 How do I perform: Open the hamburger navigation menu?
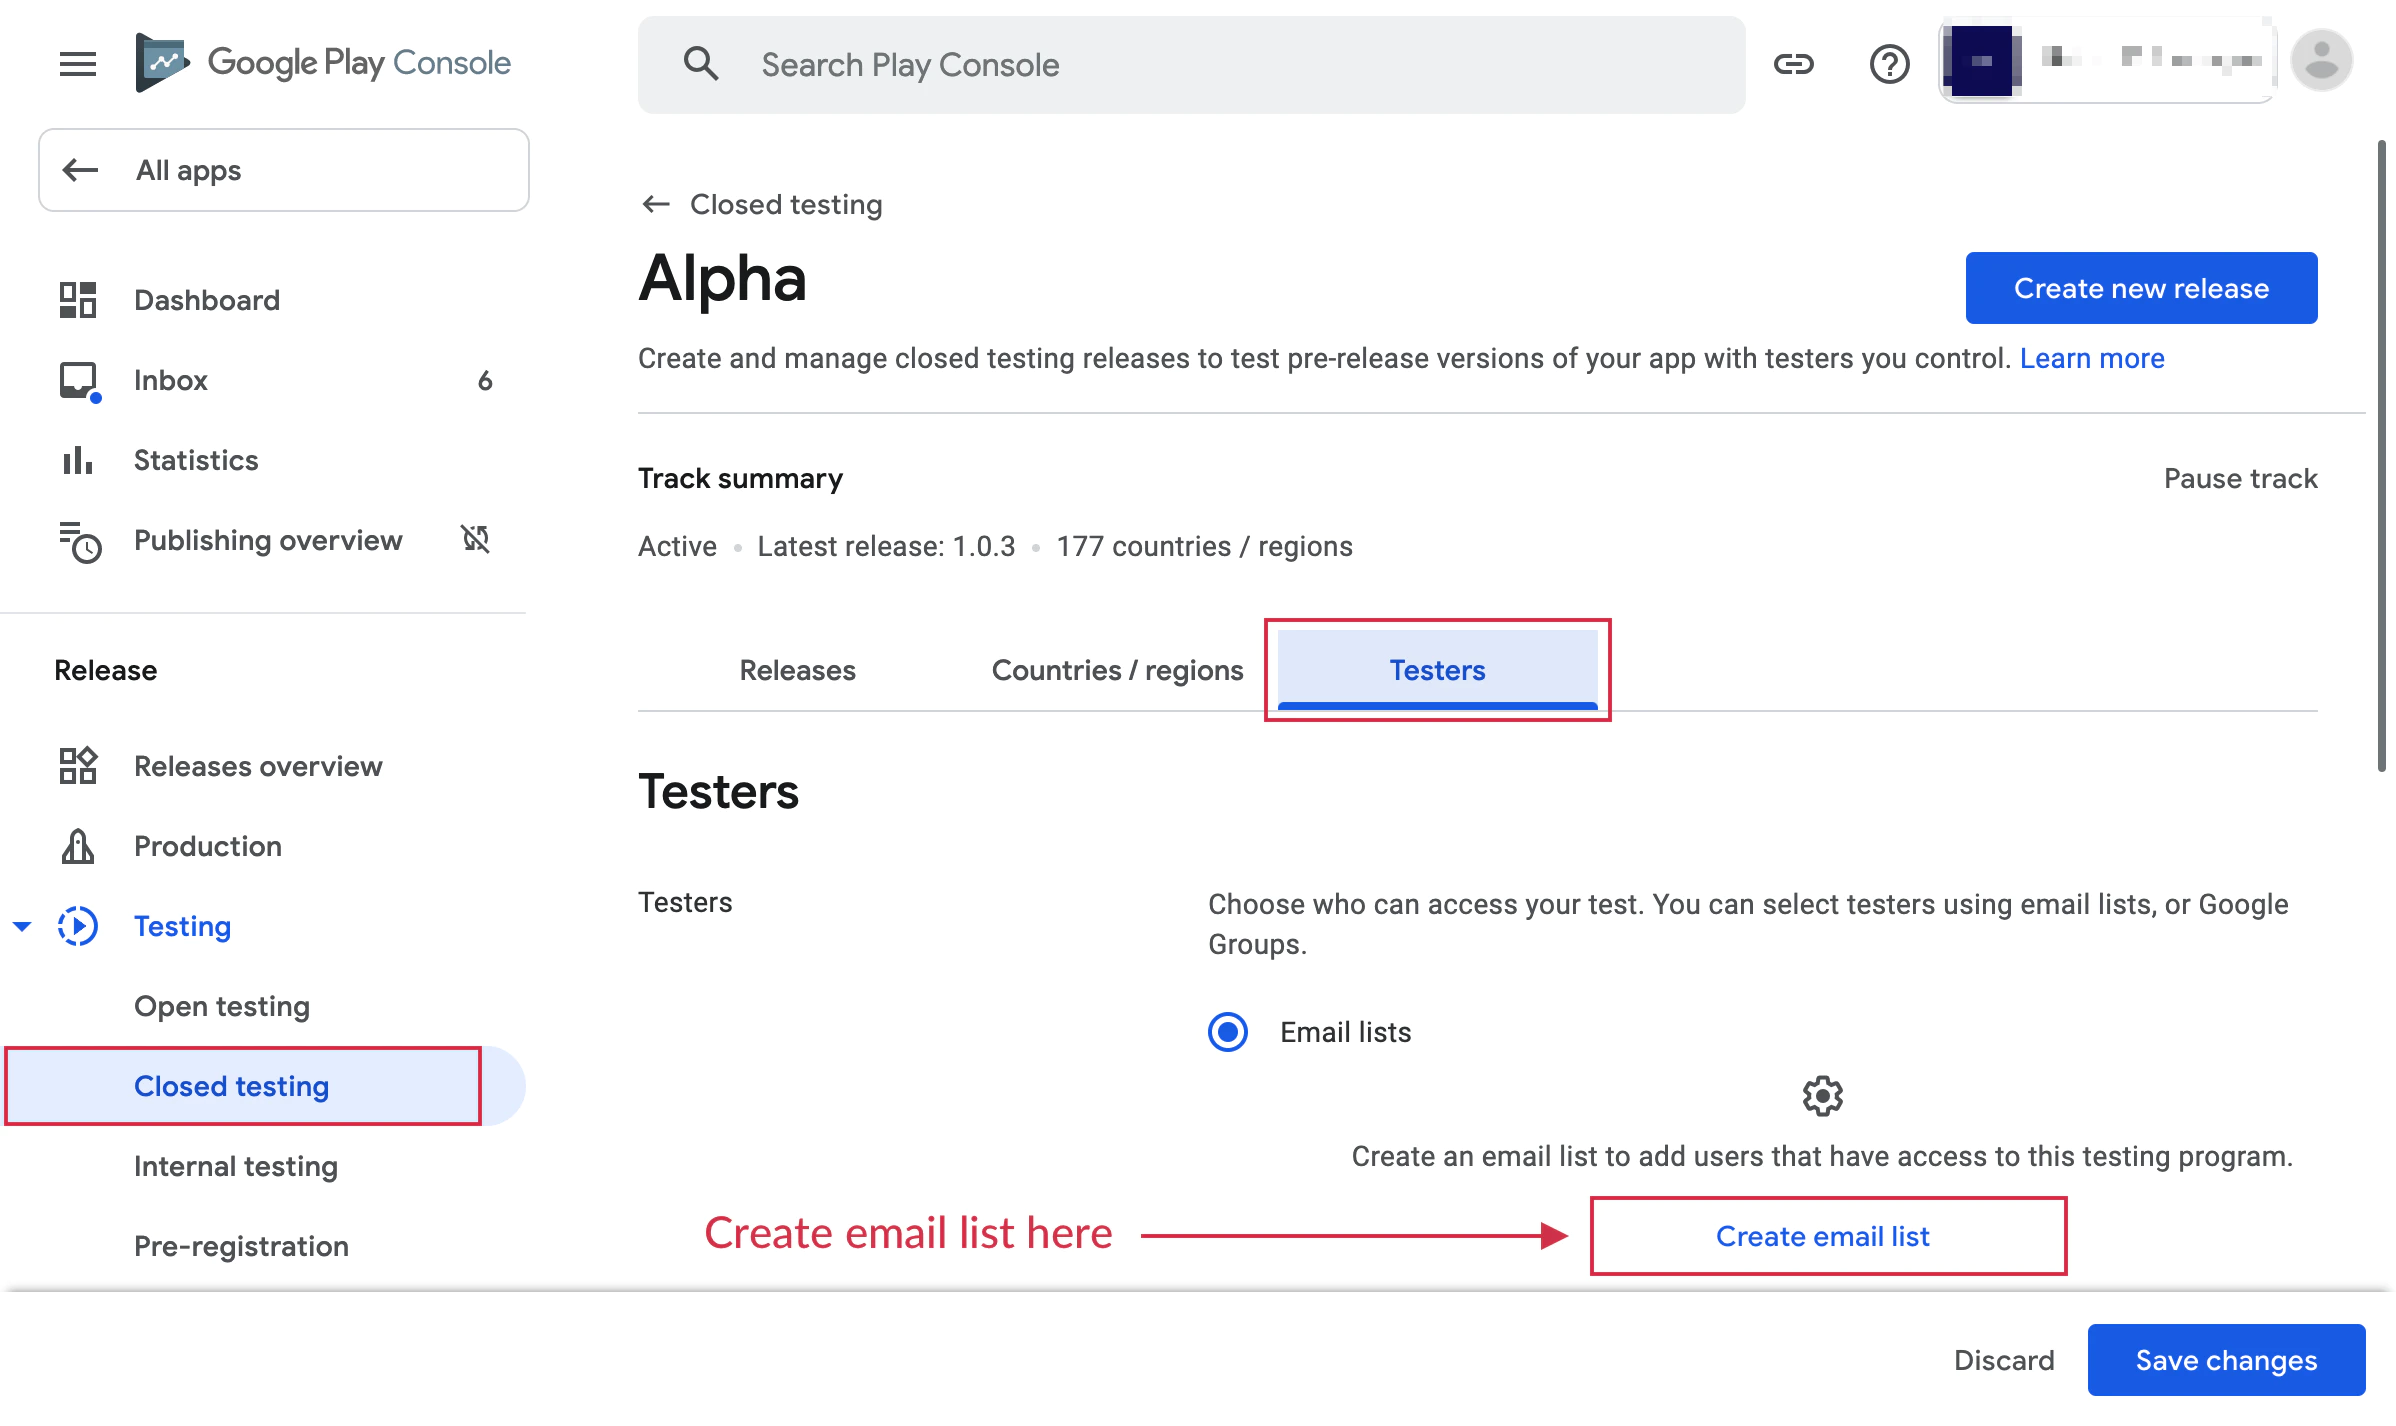77,63
